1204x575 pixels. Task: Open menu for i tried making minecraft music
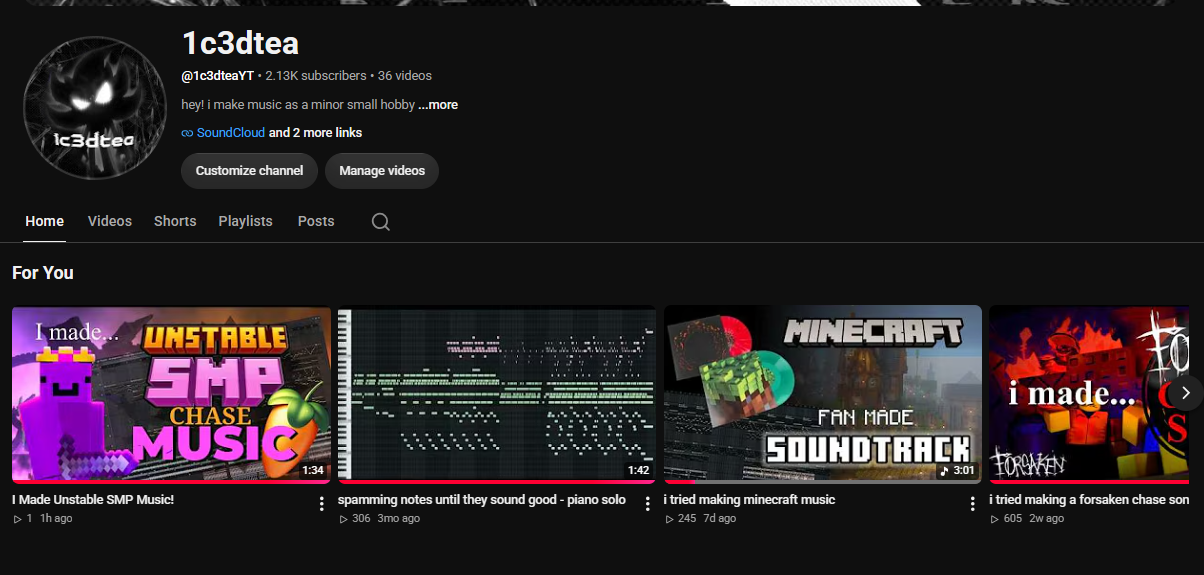pyautogui.click(x=972, y=504)
